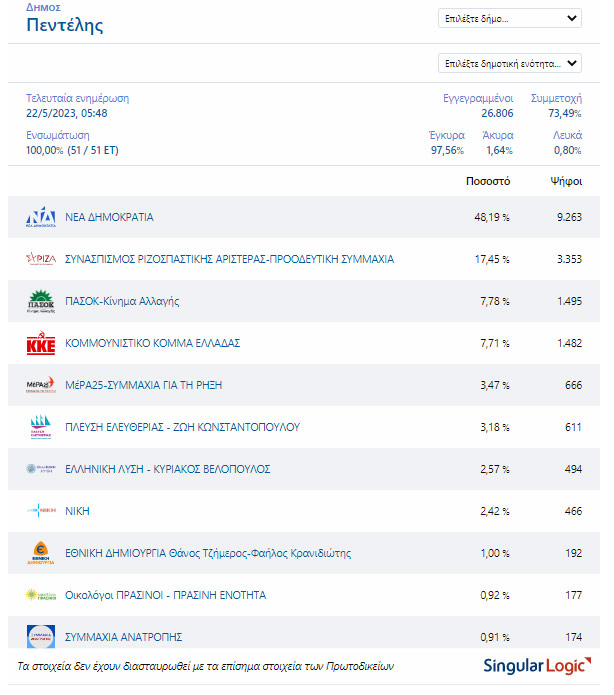Click the Plefsi Eleftherias ship logo

coord(41,427)
